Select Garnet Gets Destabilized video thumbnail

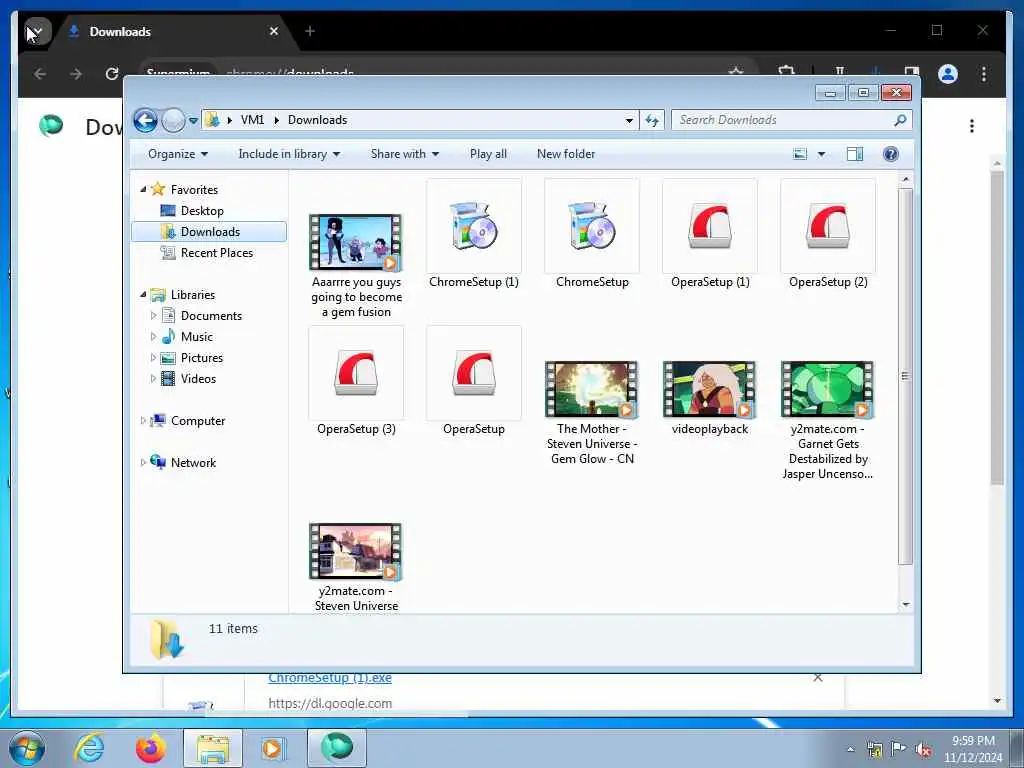(828, 390)
